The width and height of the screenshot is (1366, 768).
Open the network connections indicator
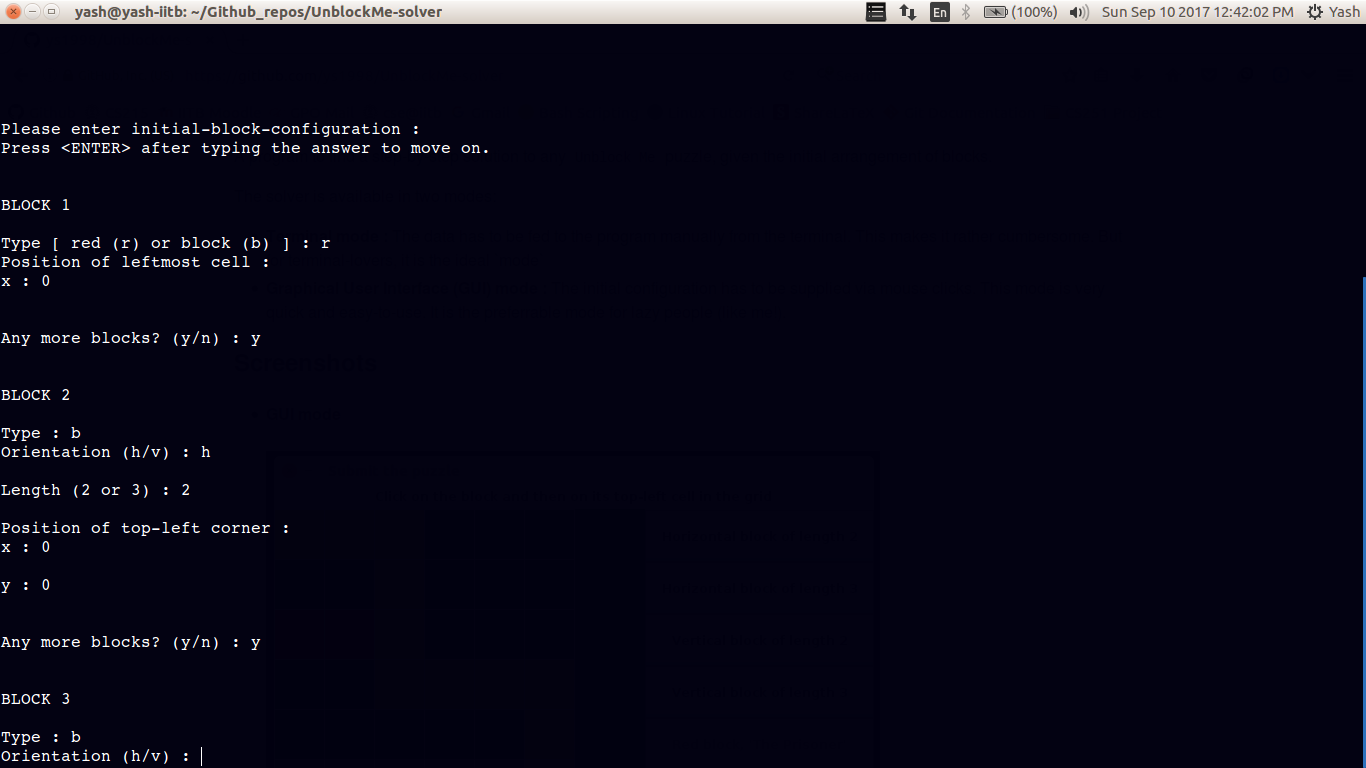pyautogui.click(x=908, y=12)
